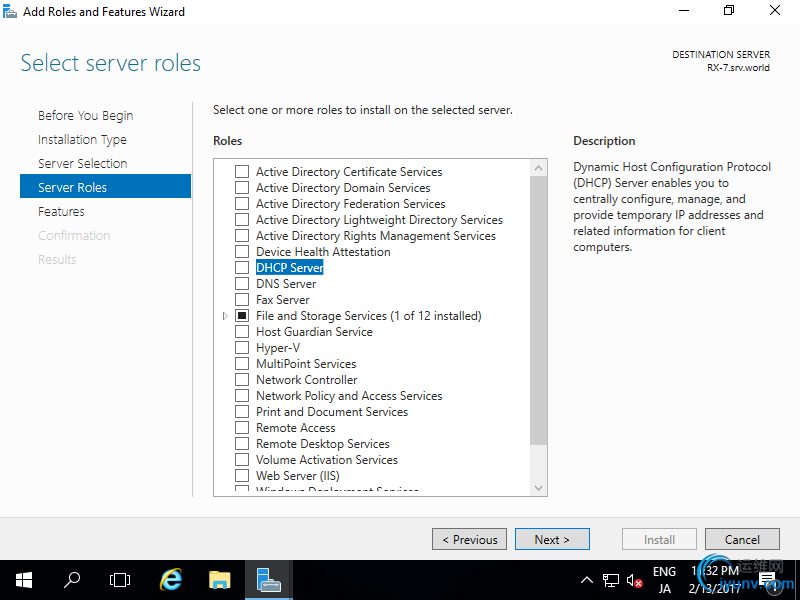The width and height of the screenshot is (800, 600).
Task: Select the Remote Access role label
Action: 296,428
